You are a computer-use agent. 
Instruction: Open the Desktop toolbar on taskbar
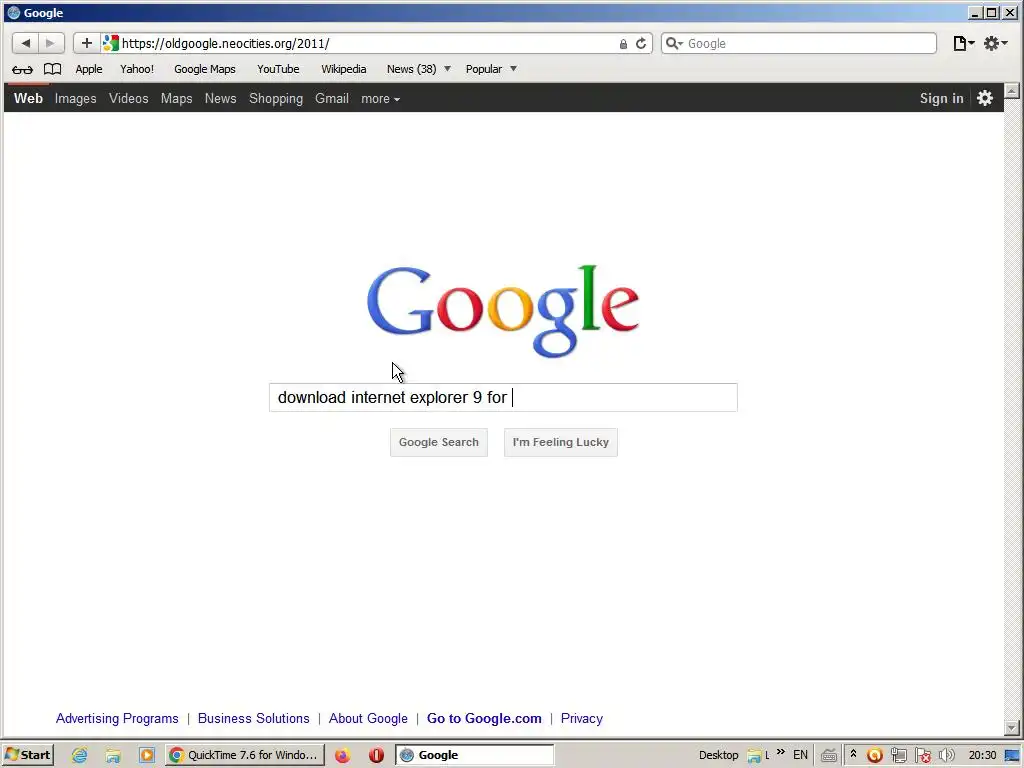tap(718, 756)
